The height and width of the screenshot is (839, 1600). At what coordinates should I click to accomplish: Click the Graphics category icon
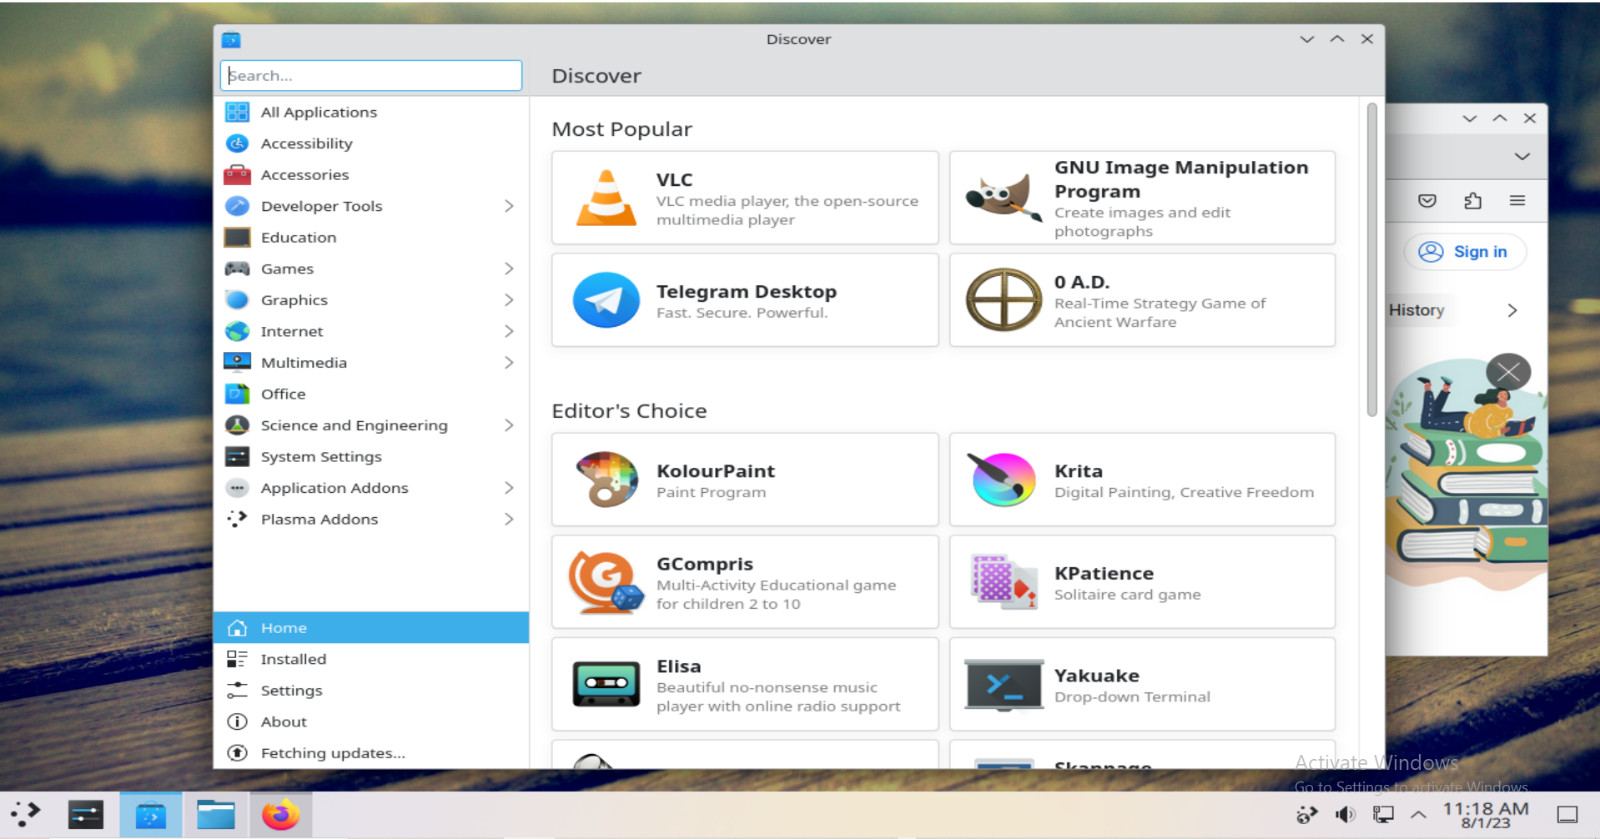pos(237,300)
